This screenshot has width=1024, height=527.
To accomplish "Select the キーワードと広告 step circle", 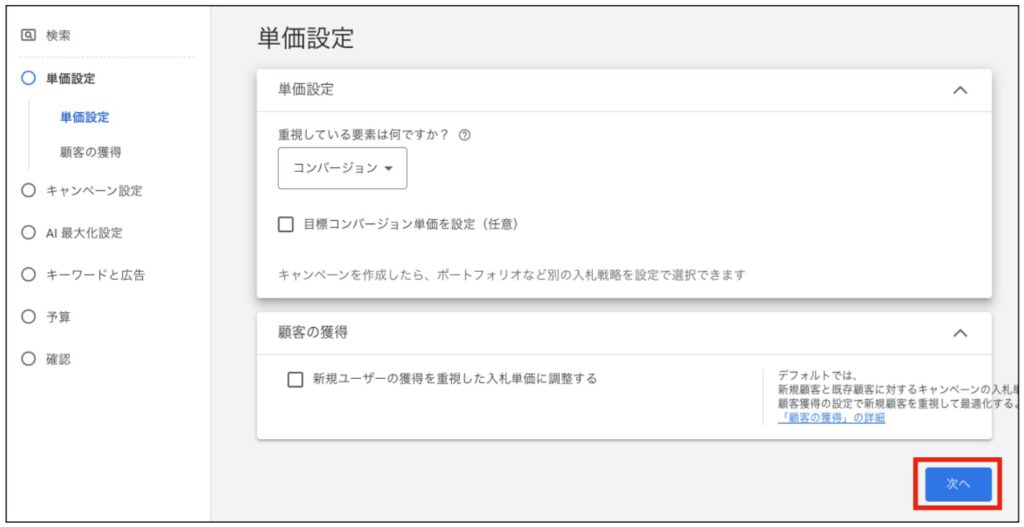I will coord(28,274).
